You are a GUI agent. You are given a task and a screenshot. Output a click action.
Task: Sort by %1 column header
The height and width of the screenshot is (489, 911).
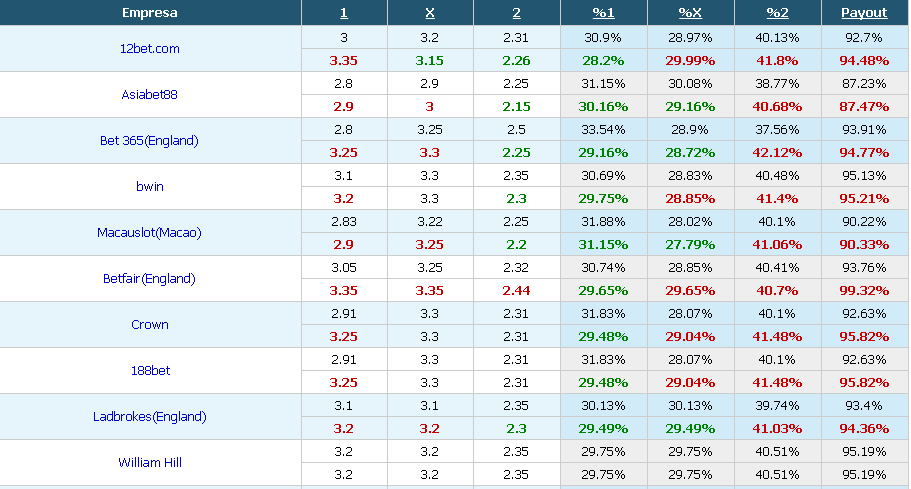603,13
